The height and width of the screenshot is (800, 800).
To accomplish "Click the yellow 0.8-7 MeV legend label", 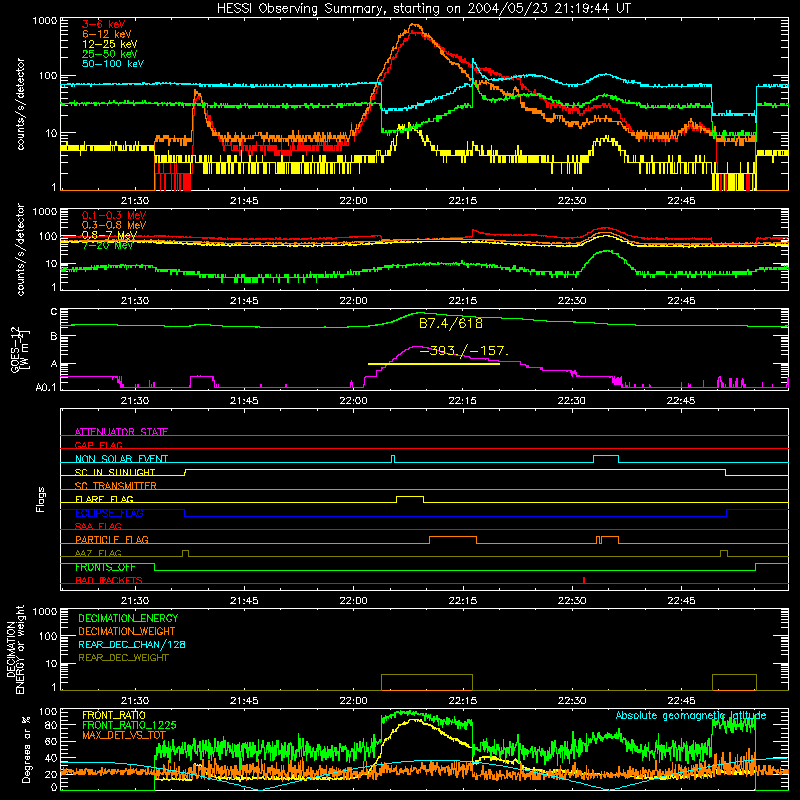I will click(x=109, y=235).
